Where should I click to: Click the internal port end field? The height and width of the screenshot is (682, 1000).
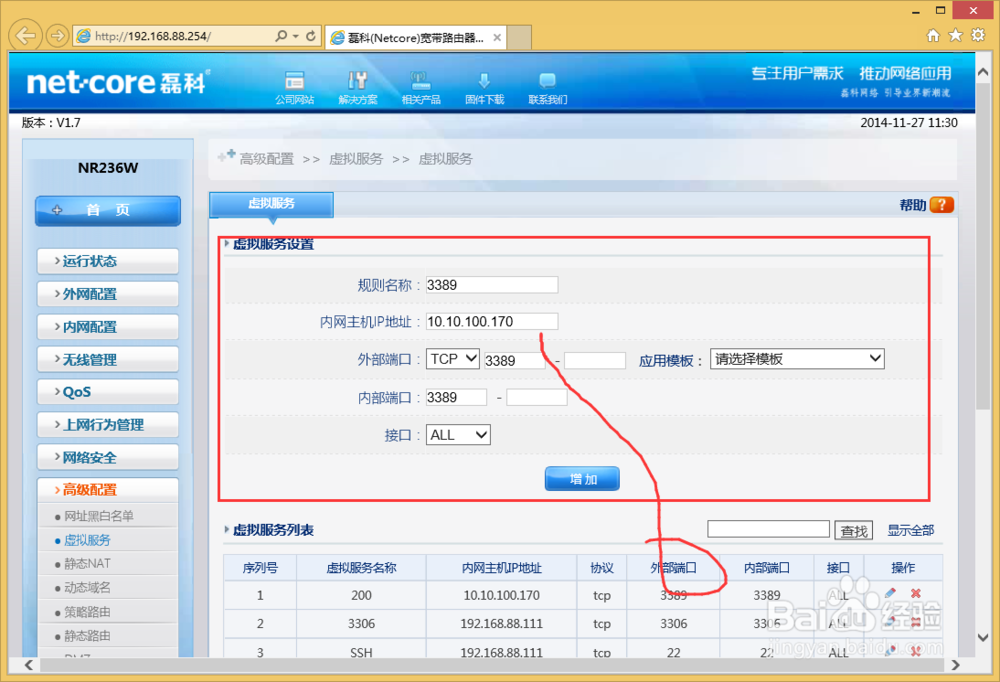(536, 397)
